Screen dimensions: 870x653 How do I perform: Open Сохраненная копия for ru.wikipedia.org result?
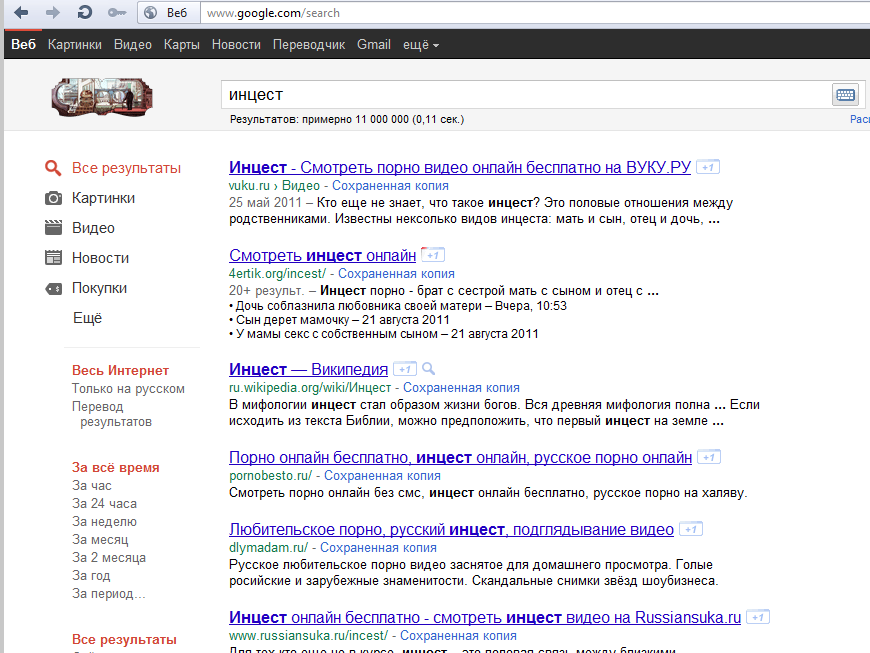(x=461, y=387)
